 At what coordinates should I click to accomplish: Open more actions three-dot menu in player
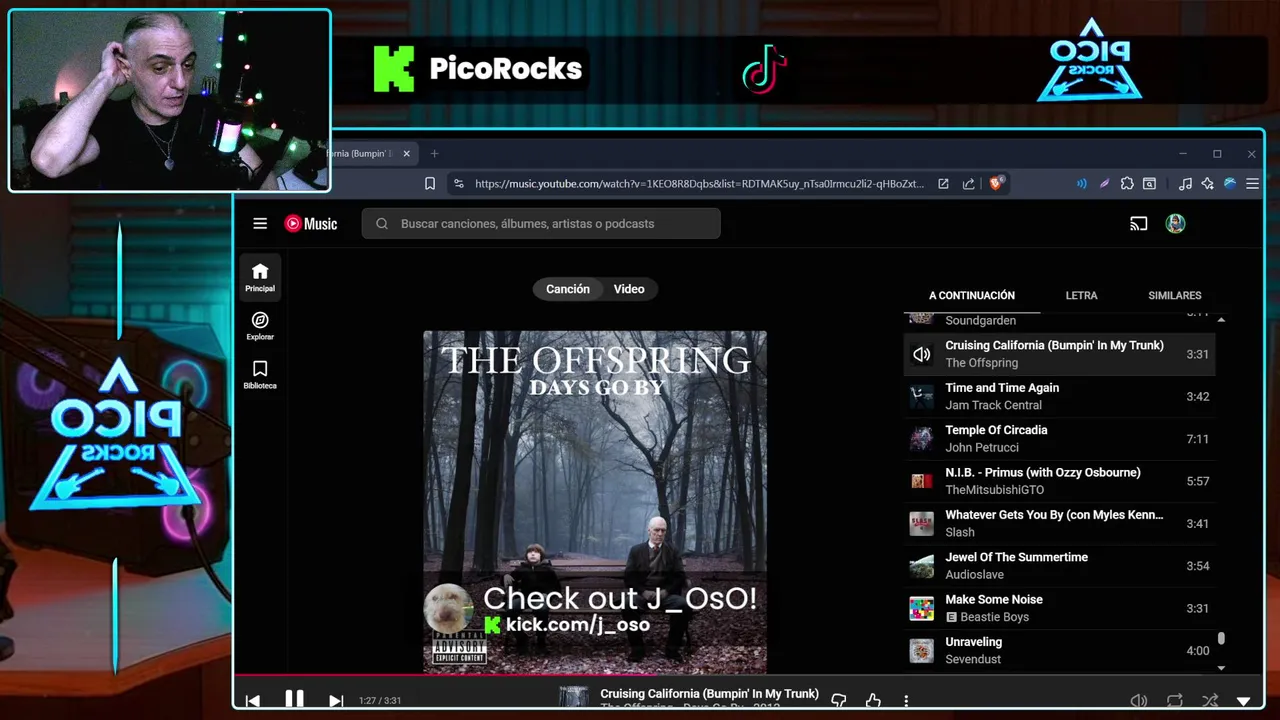tap(906, 701)
